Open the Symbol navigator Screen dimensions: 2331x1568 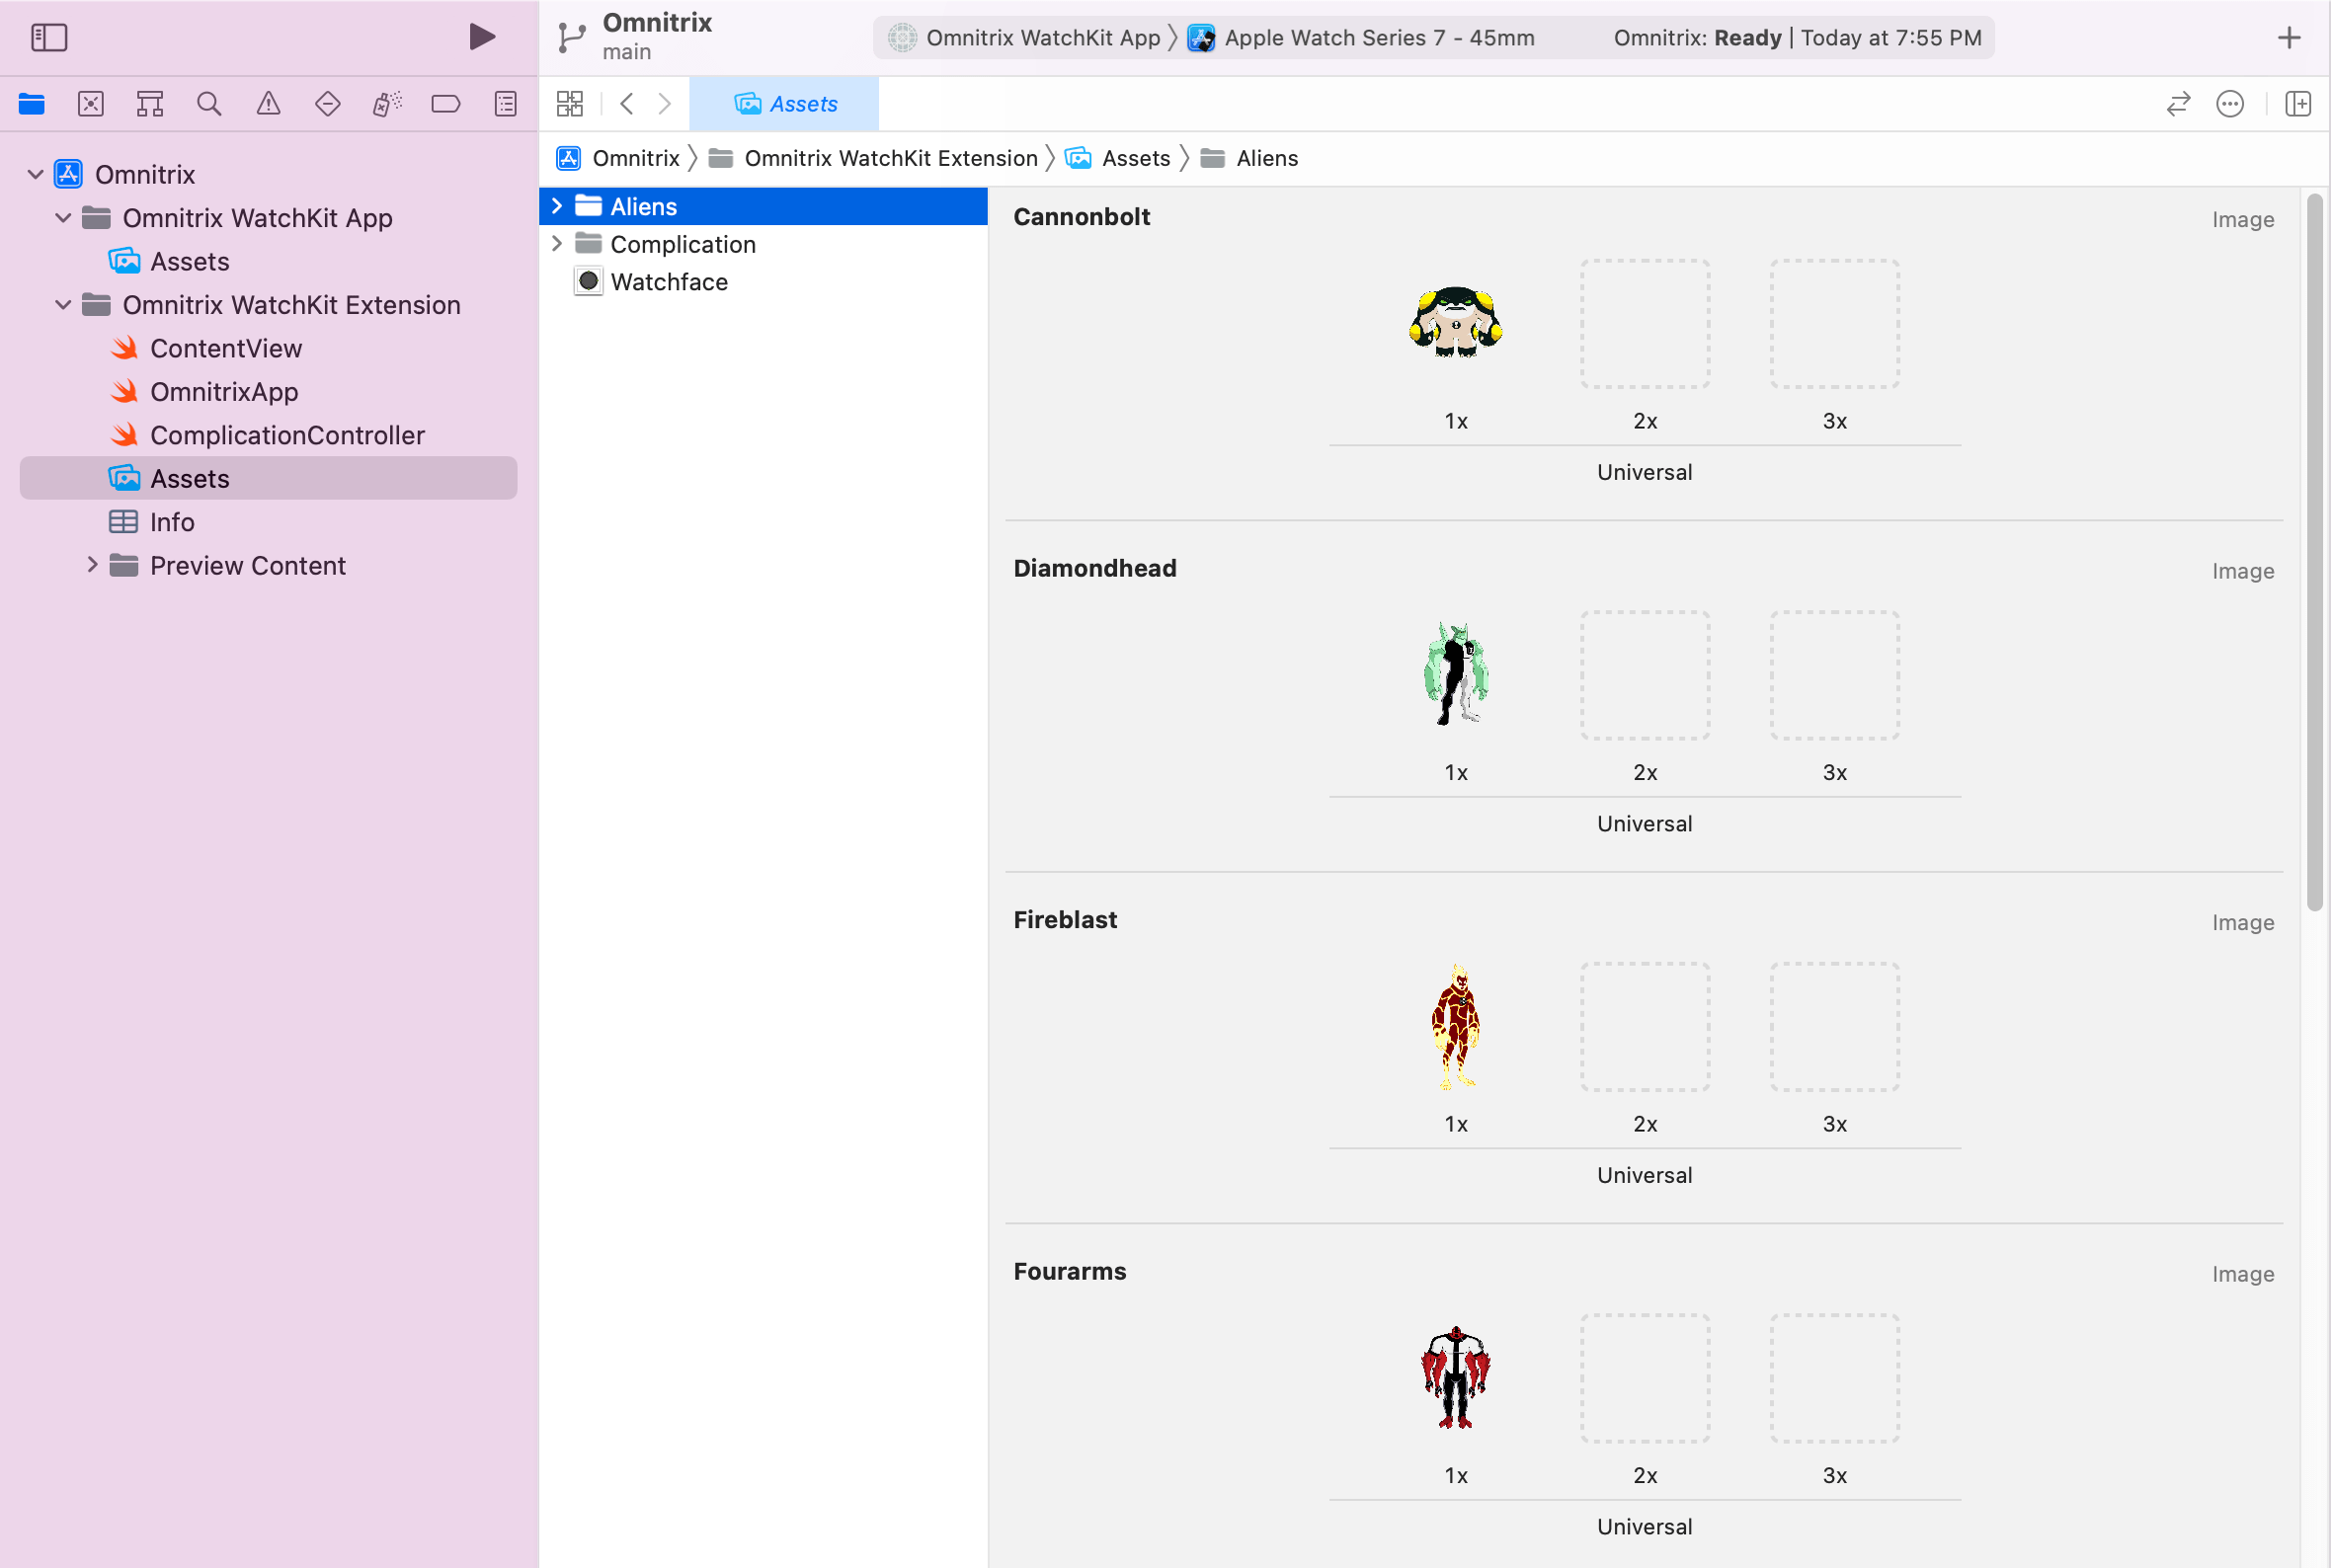150,104
